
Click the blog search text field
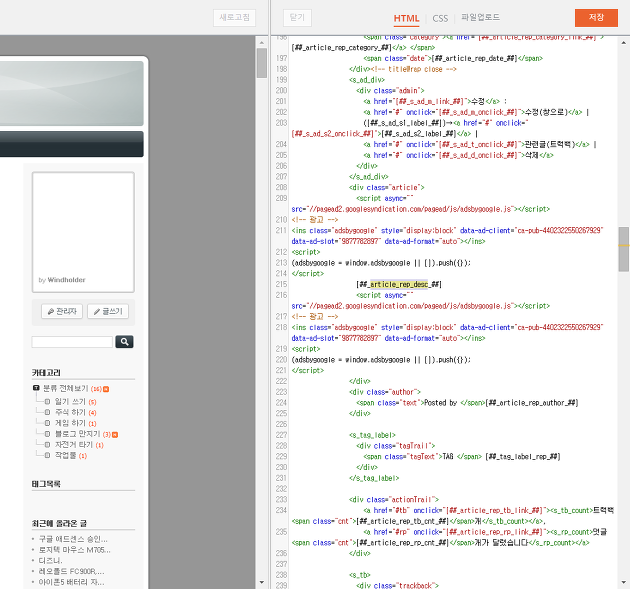pos(72,342)
